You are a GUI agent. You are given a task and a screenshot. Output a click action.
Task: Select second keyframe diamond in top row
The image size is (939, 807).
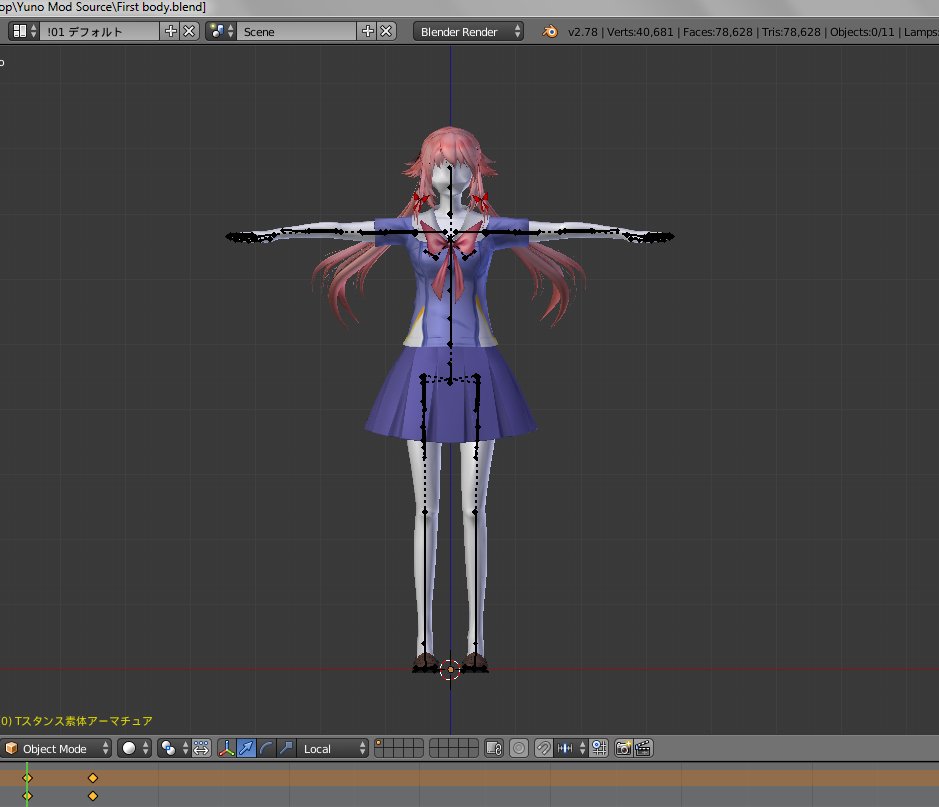[x=93, y=778]
